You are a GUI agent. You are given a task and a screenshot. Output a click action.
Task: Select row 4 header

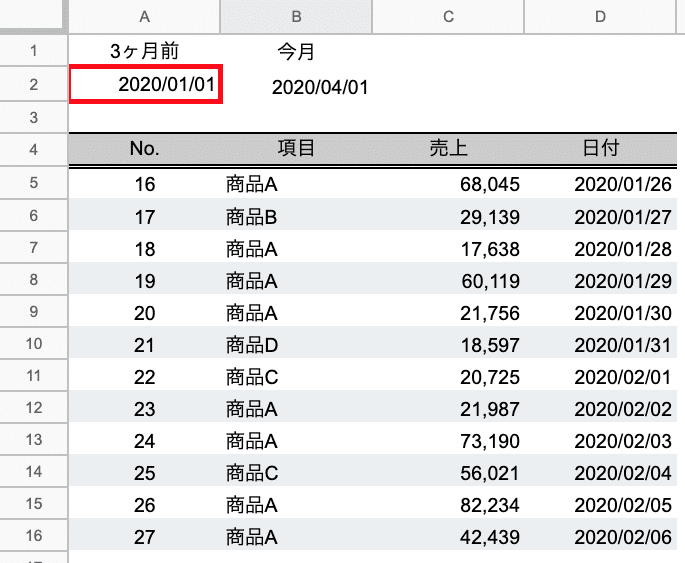click(x=34, y=150)
